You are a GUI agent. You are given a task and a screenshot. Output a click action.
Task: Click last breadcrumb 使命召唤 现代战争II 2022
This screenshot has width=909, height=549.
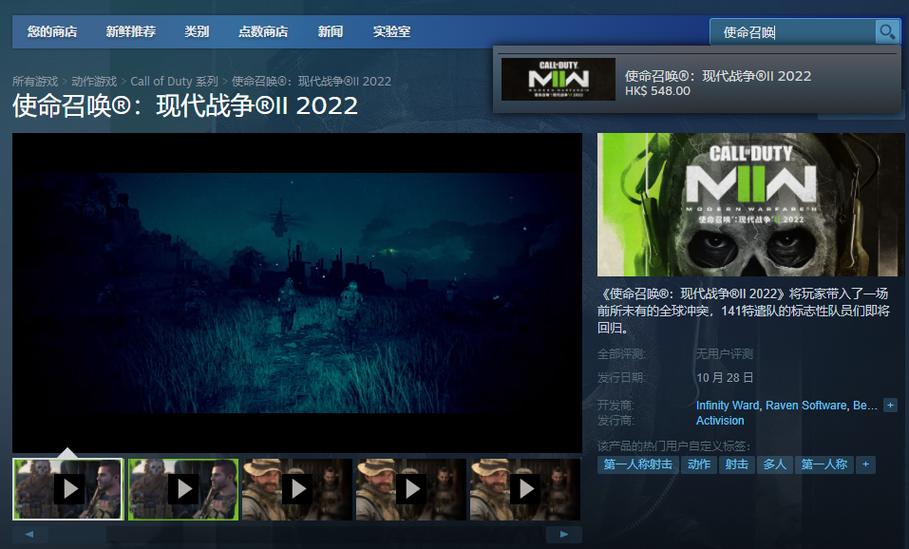(x=311, y=81)
